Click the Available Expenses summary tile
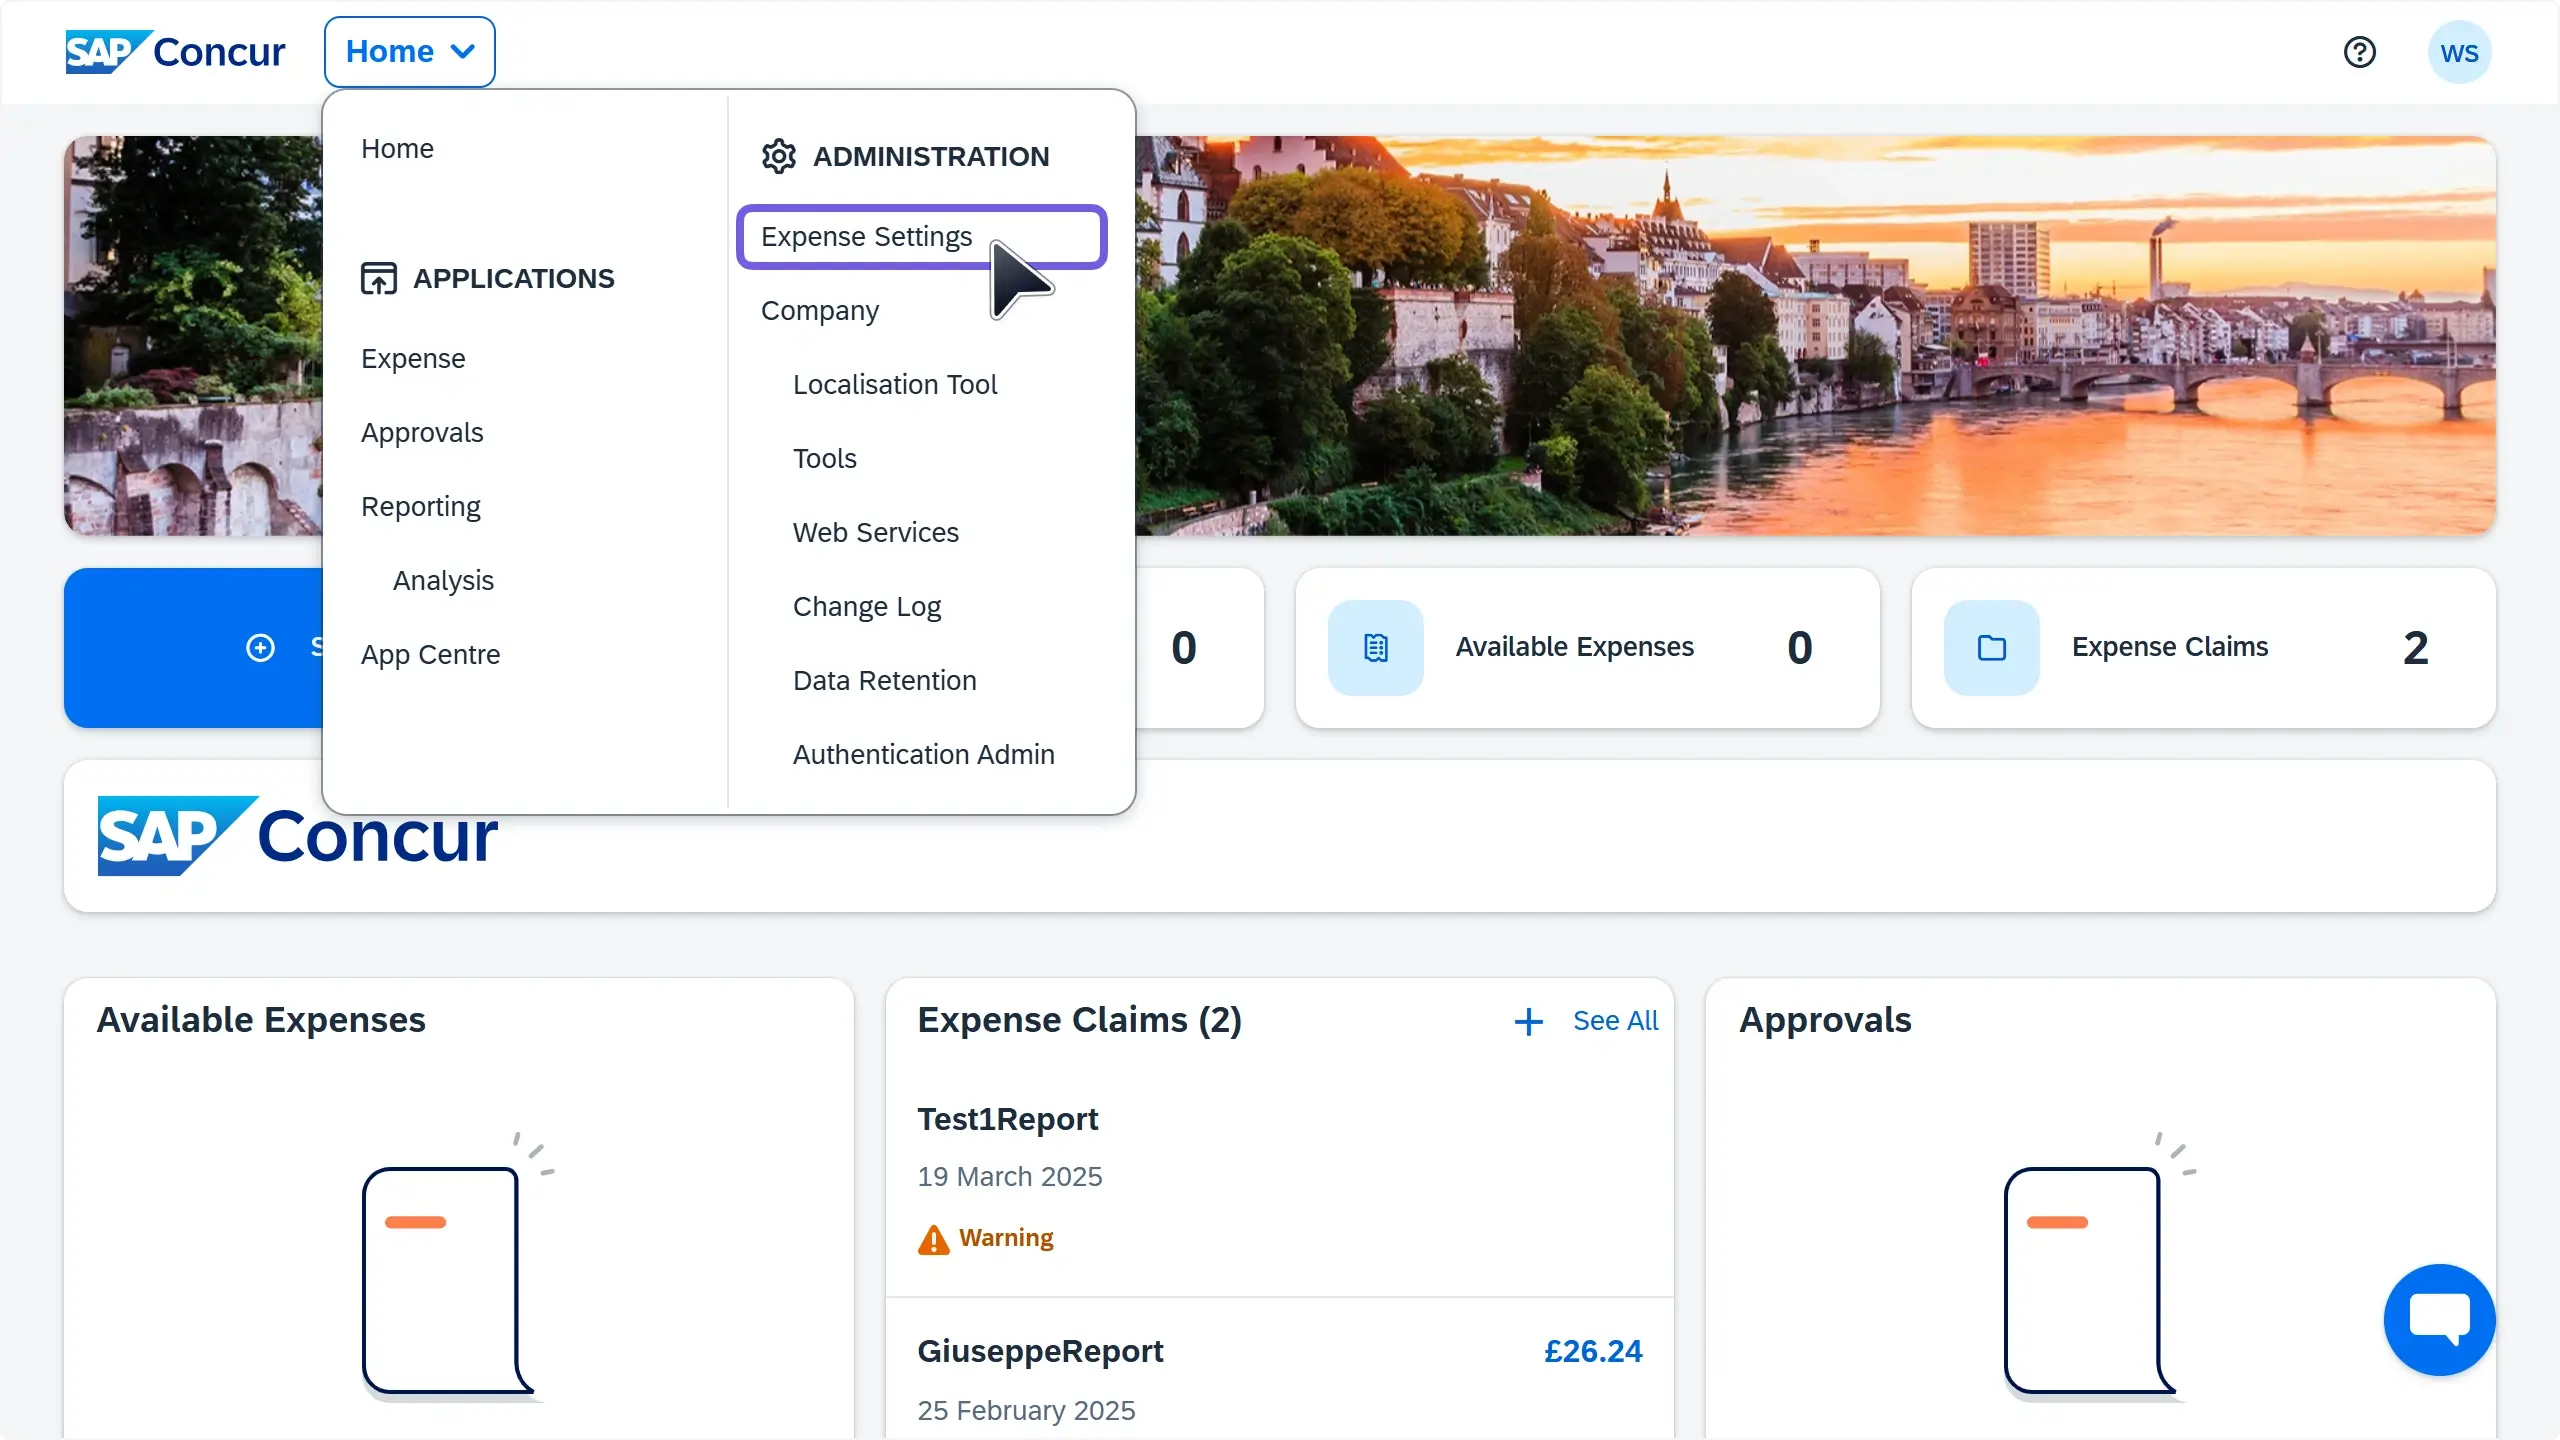 click(x=1588, y=648)
